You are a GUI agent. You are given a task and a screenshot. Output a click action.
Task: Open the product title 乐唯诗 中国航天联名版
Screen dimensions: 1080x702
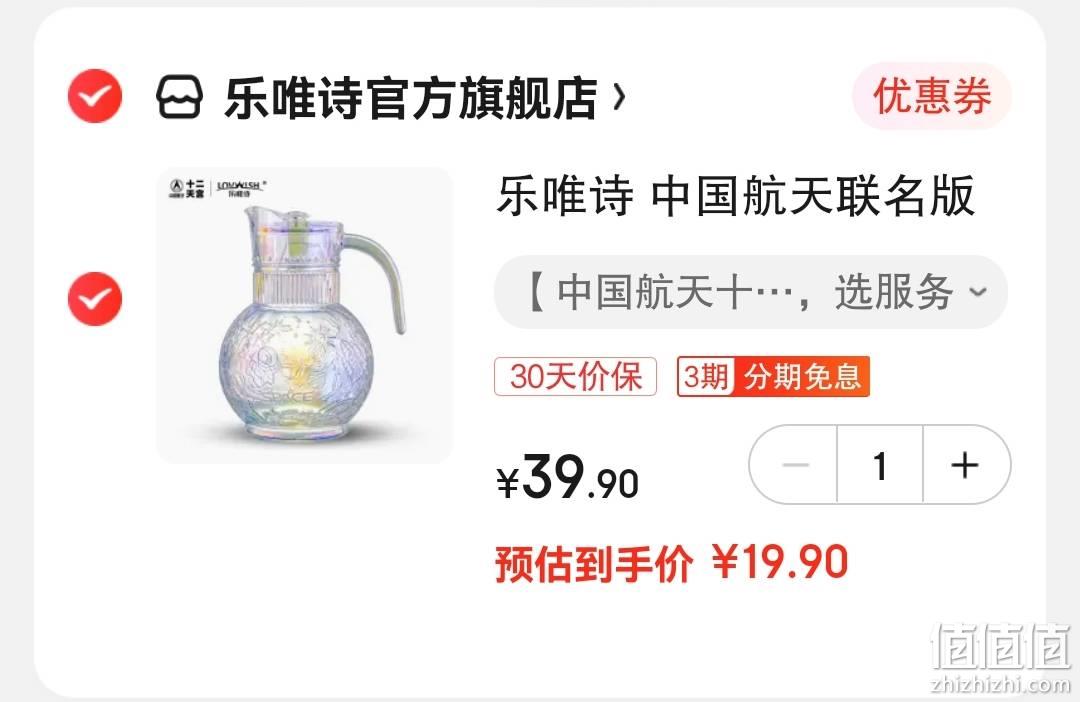[735, 196]
